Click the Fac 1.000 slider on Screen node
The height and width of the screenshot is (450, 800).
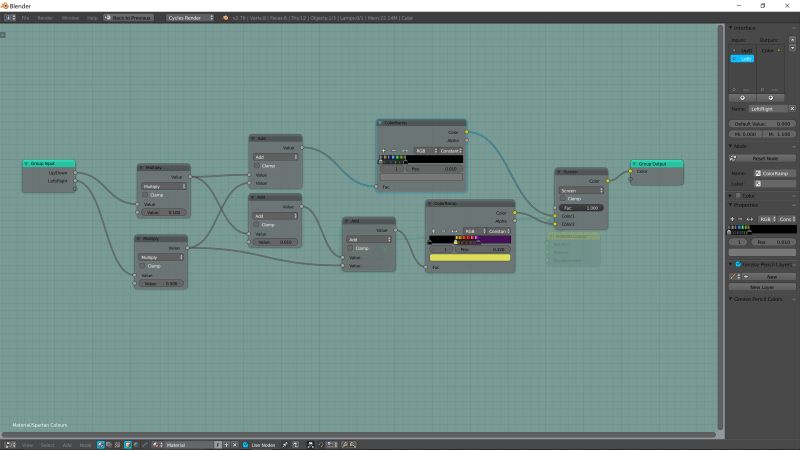coord(581,208)
